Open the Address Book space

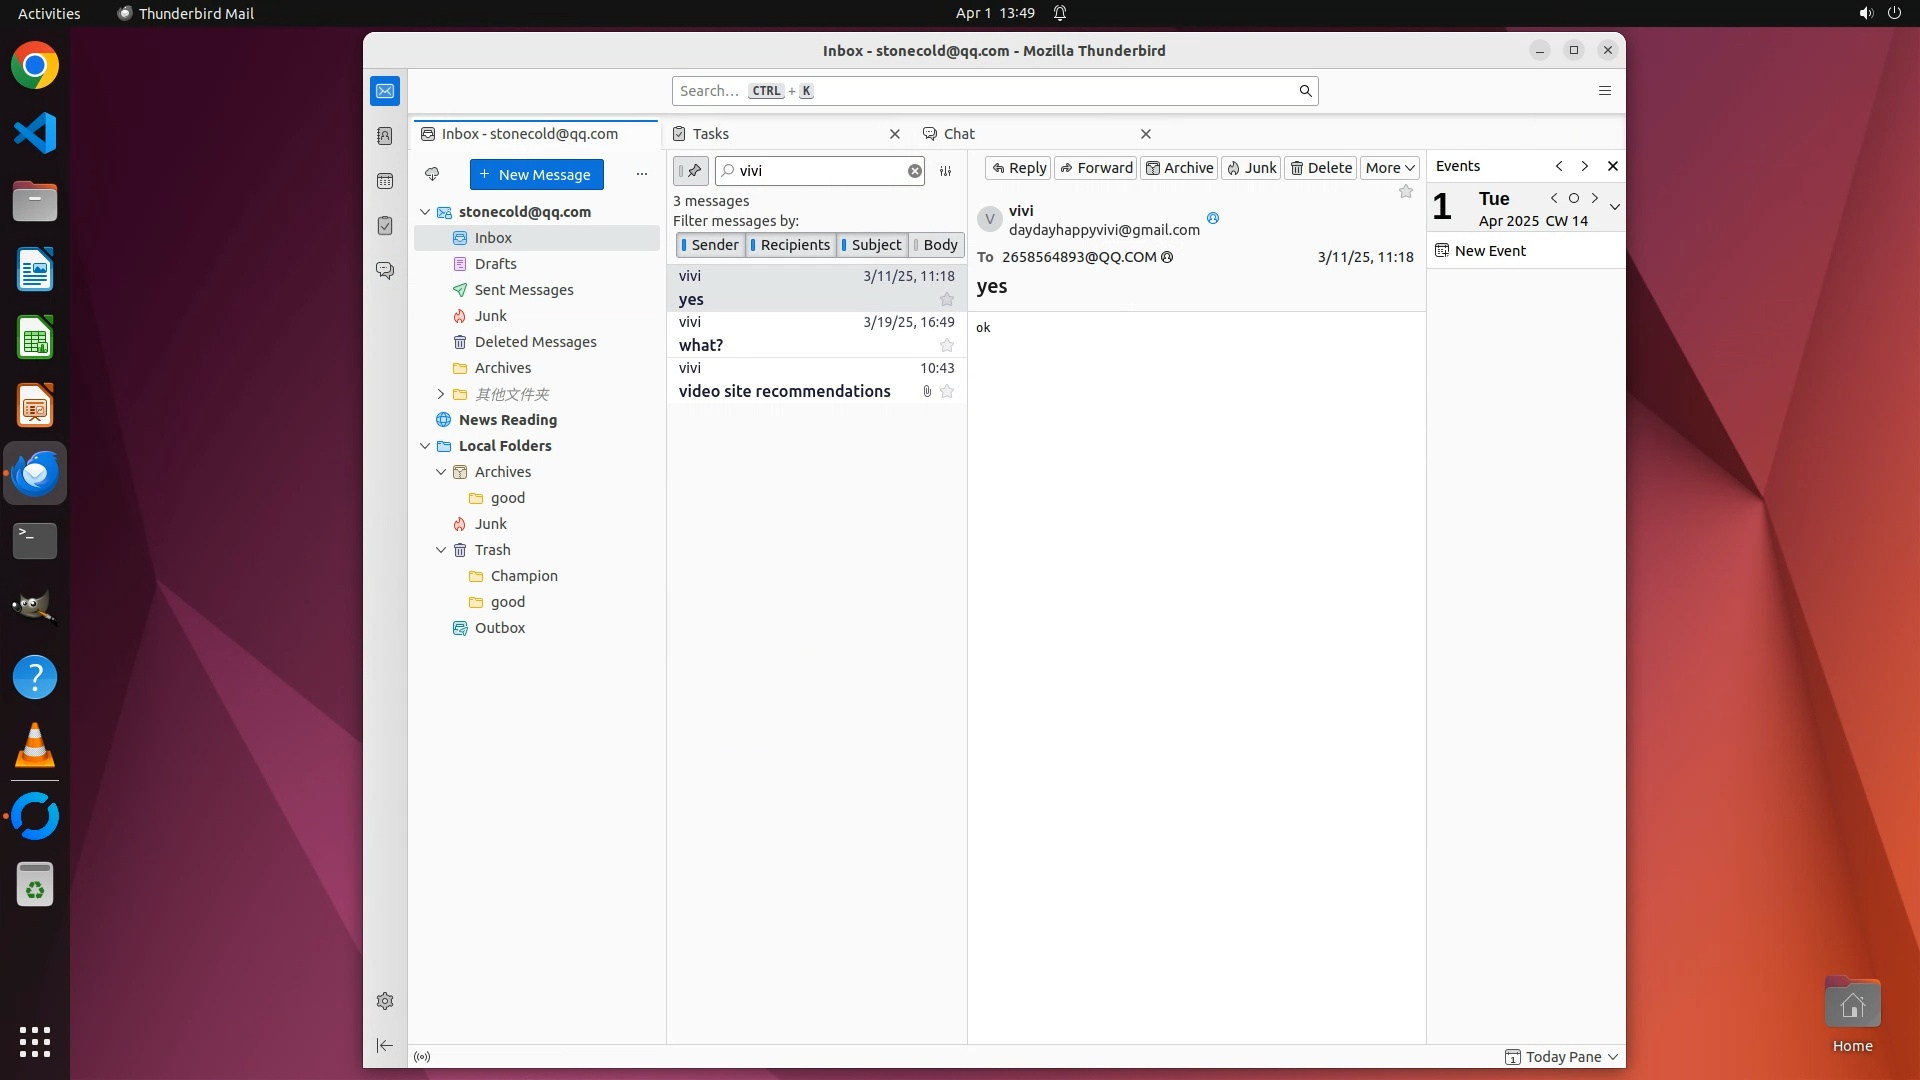coord(385,136)
